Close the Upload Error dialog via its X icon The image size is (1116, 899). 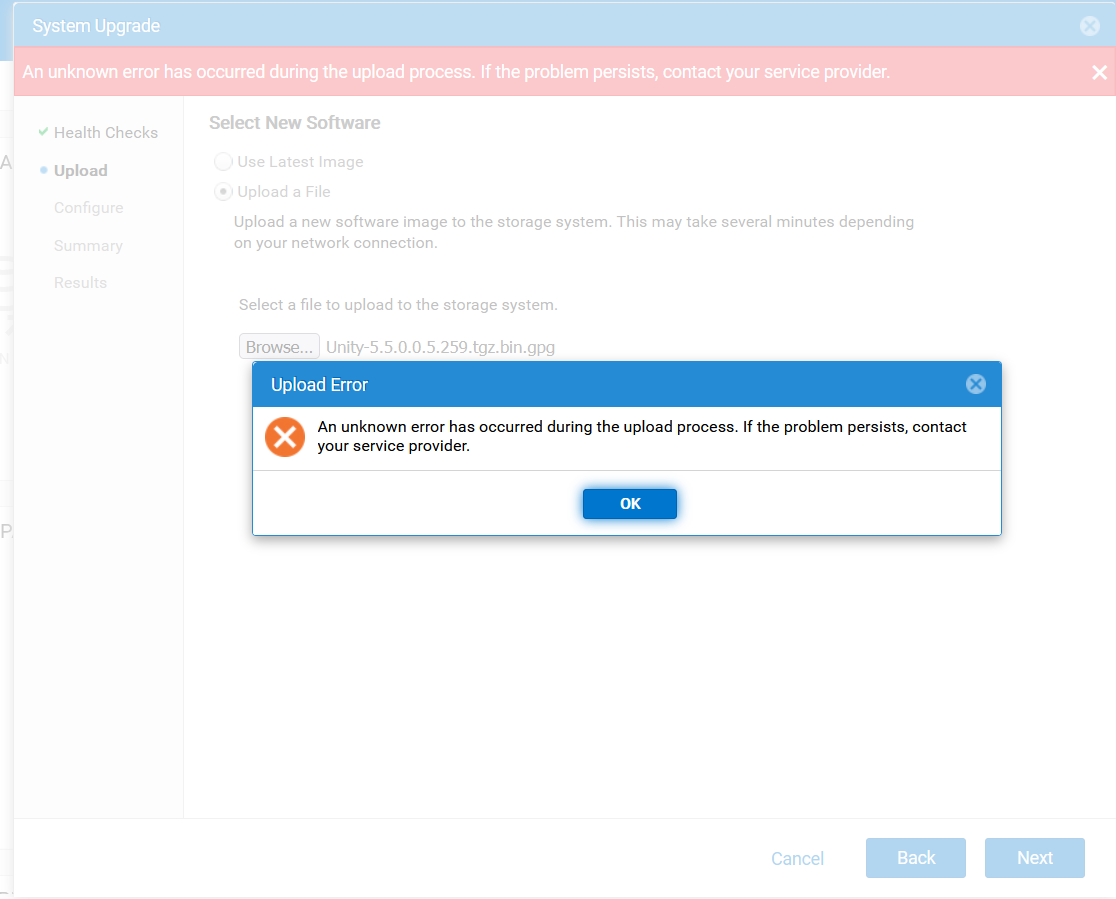[x=975, y=383]
